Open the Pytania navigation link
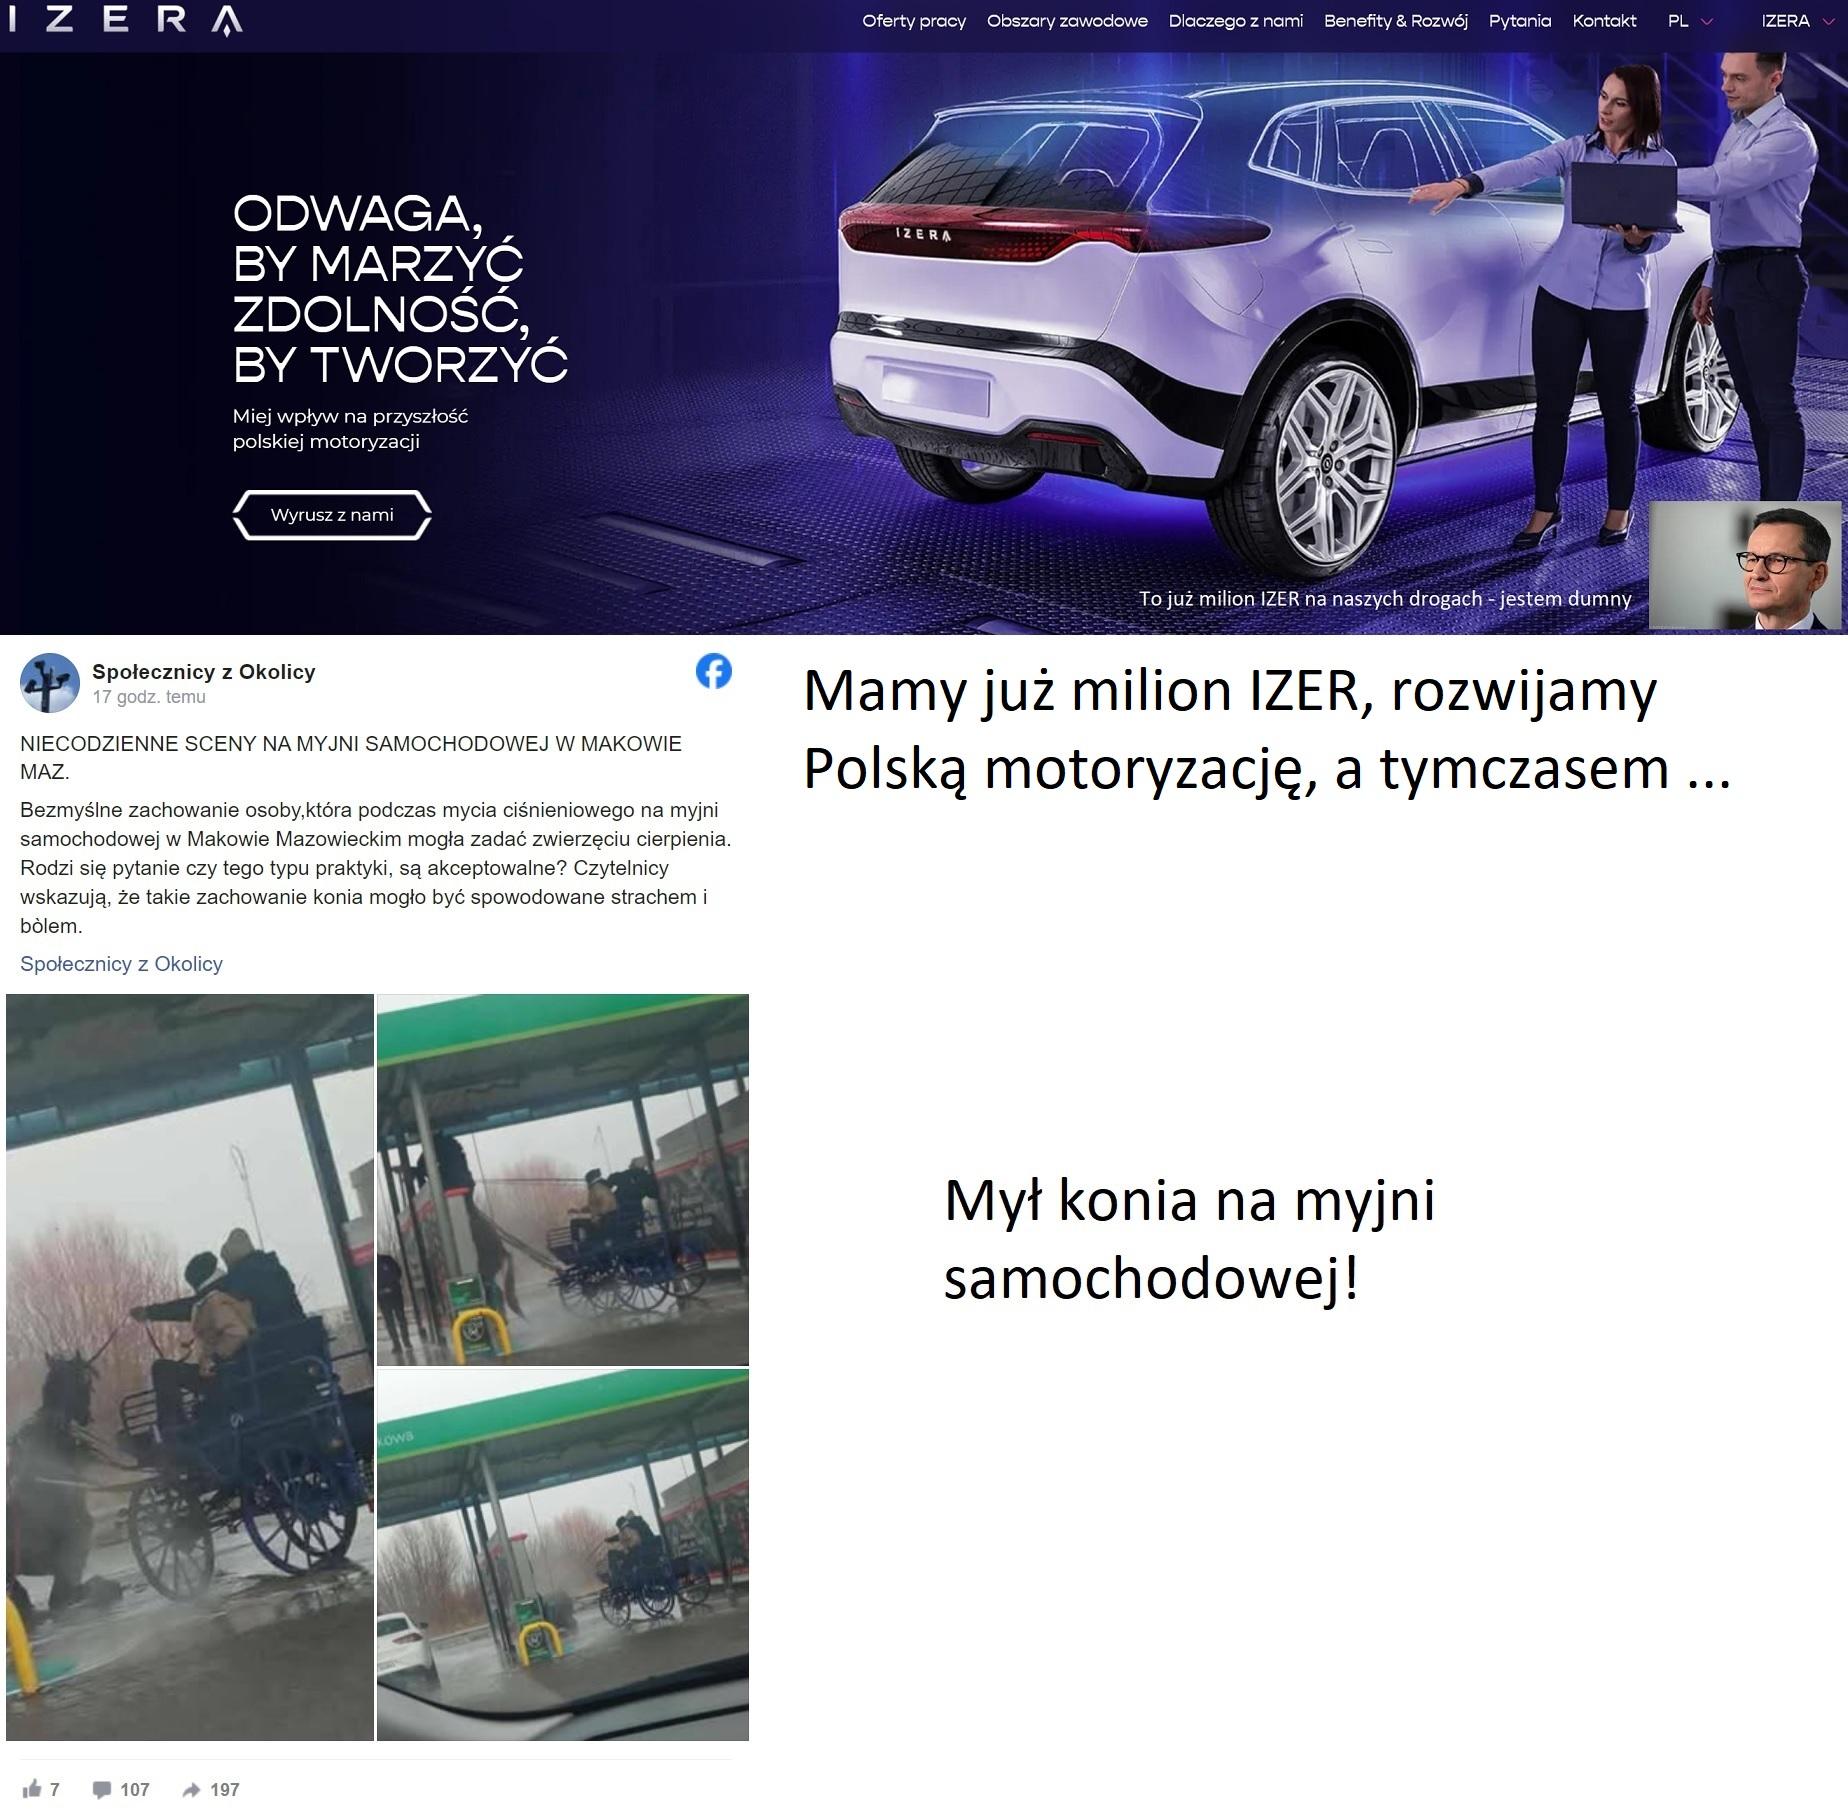Image resolution: width=1848 pixels, height=1818 pixels. click(x=1520, y=21)
